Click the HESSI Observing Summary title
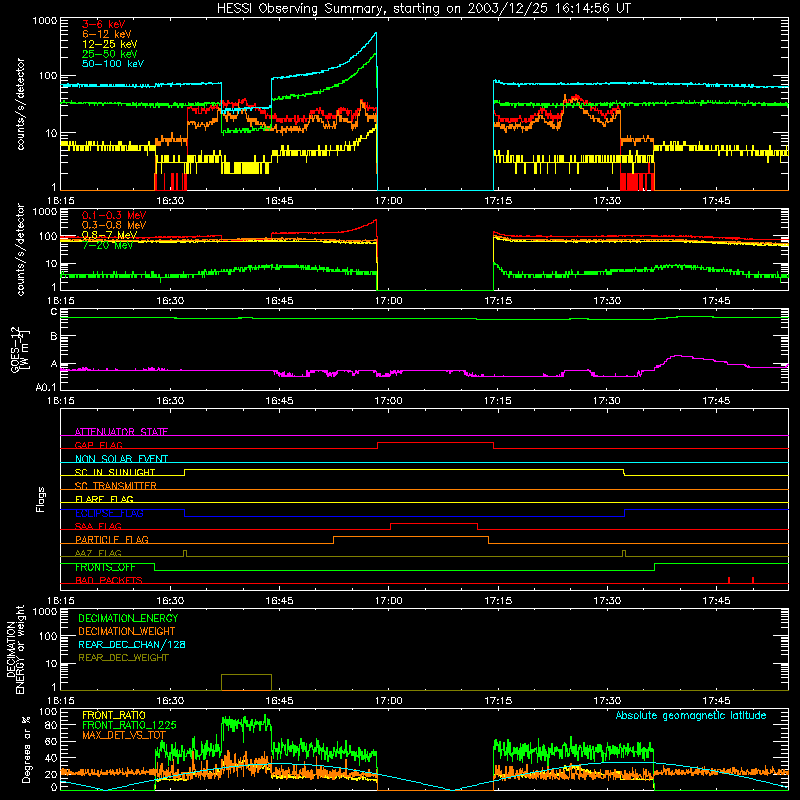Screen dimensions: 800x800 (423, 9)
